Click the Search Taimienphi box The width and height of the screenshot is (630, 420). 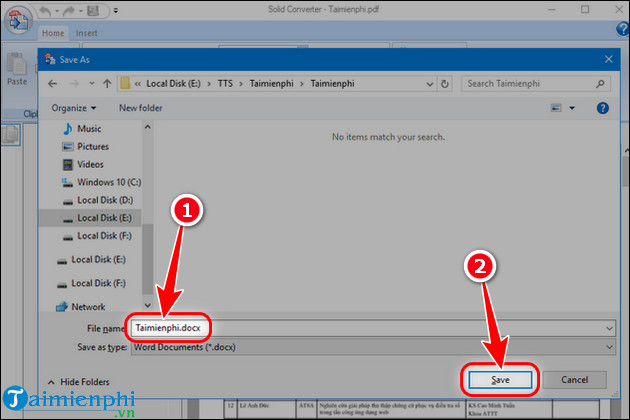[x=536, y=84]
